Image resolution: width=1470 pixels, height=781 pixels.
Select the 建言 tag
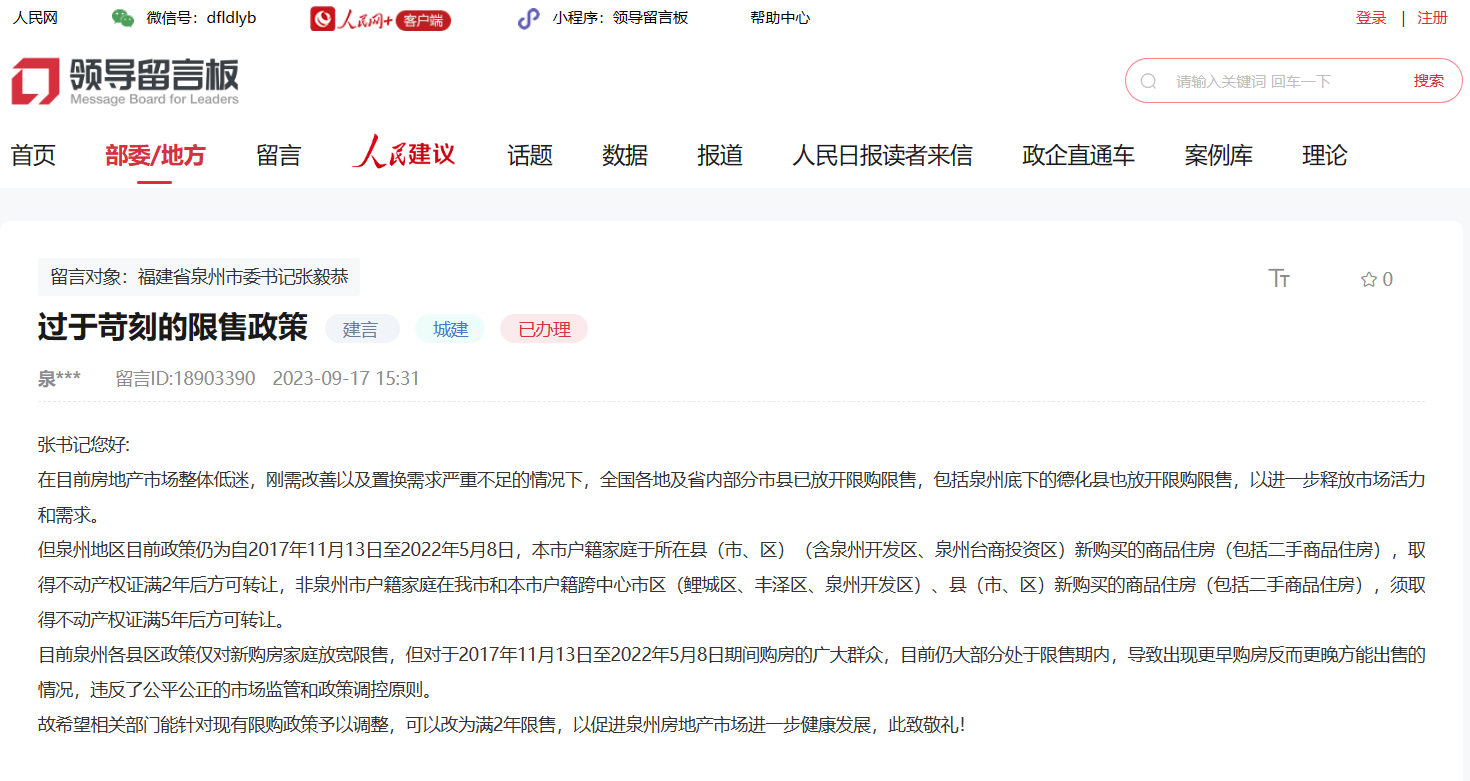click(362, 328)
